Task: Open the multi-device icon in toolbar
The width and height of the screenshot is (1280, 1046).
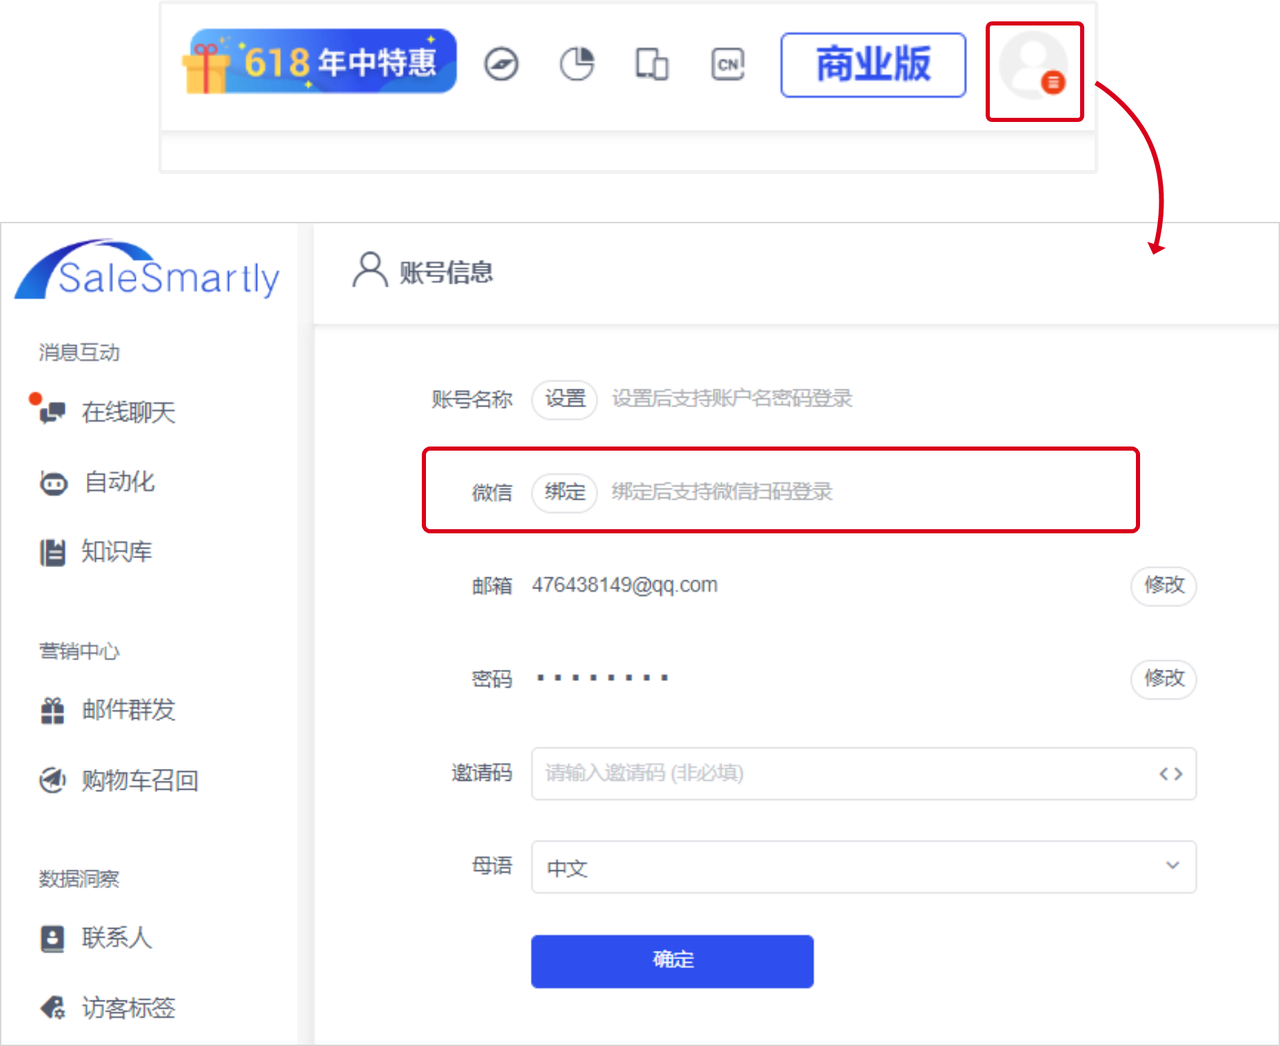Action: (x=652, y=65)
